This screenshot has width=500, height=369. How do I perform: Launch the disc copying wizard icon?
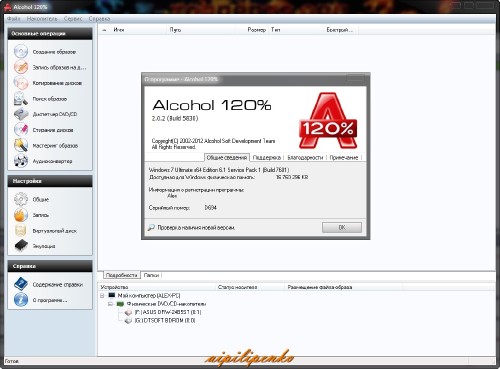point(21,83)
